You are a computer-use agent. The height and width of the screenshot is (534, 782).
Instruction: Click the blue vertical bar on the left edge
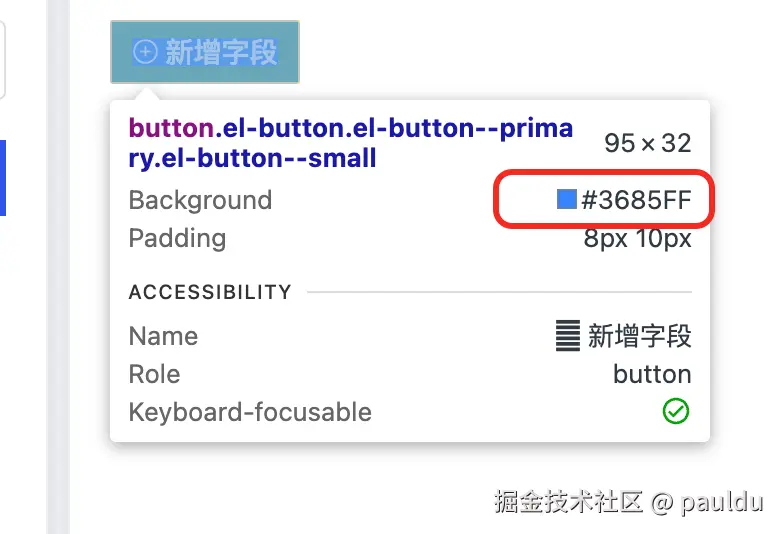(x=2, y=177)
